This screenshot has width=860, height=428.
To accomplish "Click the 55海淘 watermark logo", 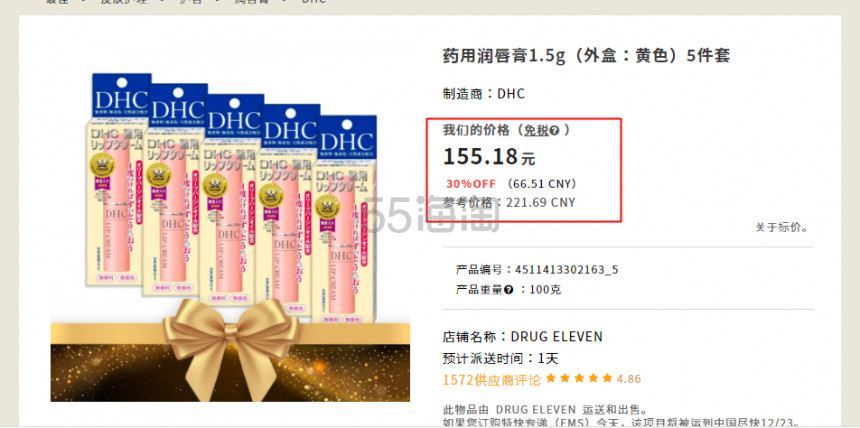I will tap(433, 215).
